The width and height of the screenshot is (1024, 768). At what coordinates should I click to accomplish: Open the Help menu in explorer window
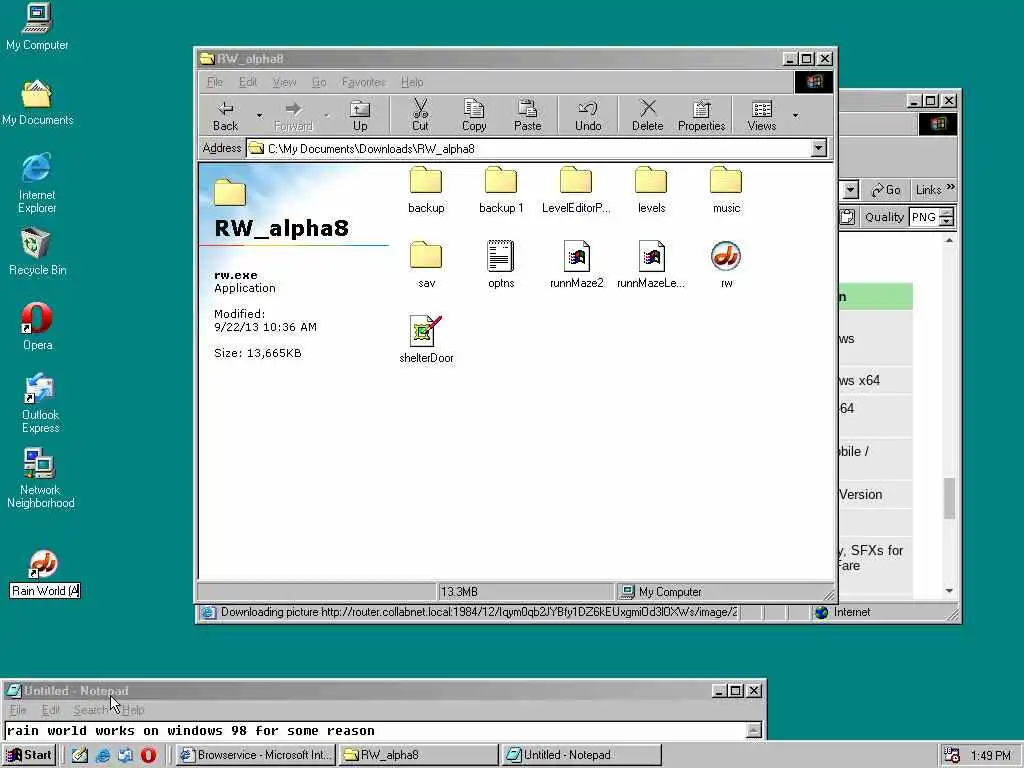tap(412, 82)
